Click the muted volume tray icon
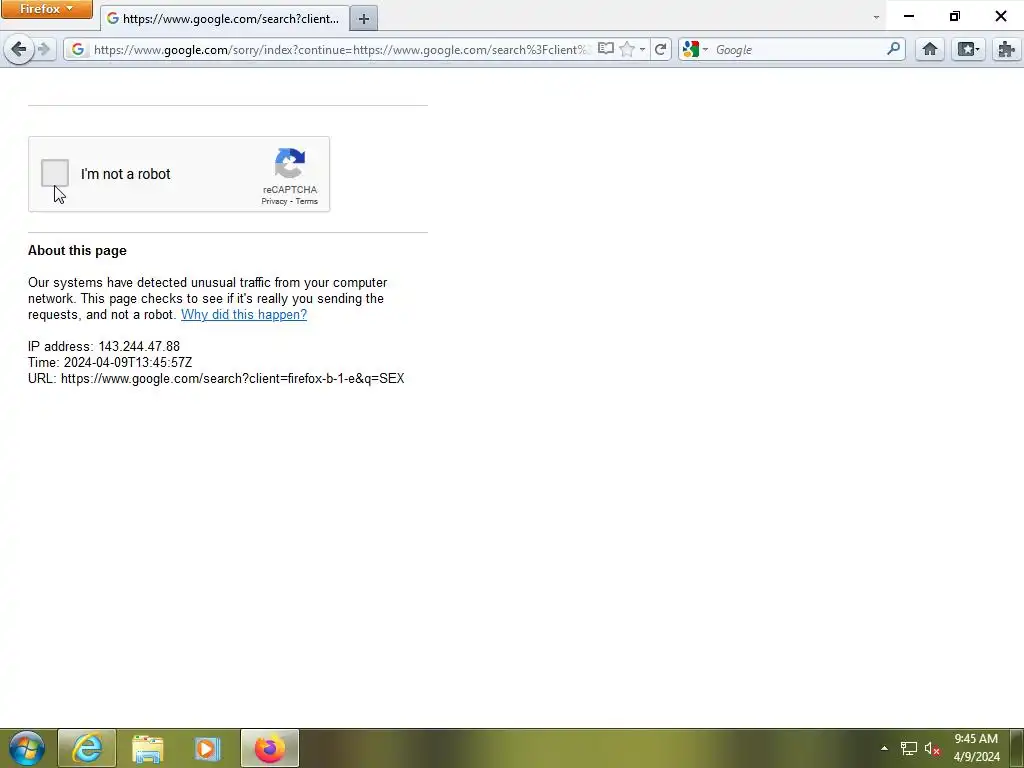This screenshot has height=768, width=1024. coord(932,748)
